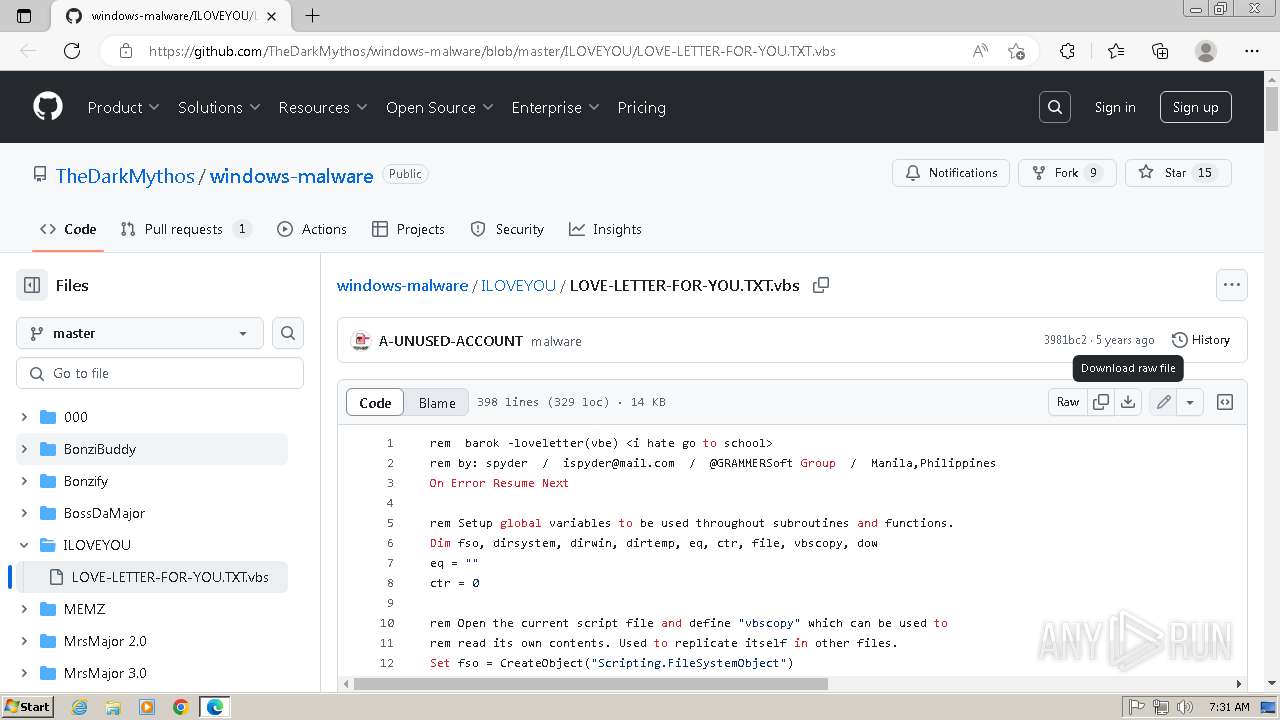
Task: Open the browser extensions icon
Action: 1067,51
